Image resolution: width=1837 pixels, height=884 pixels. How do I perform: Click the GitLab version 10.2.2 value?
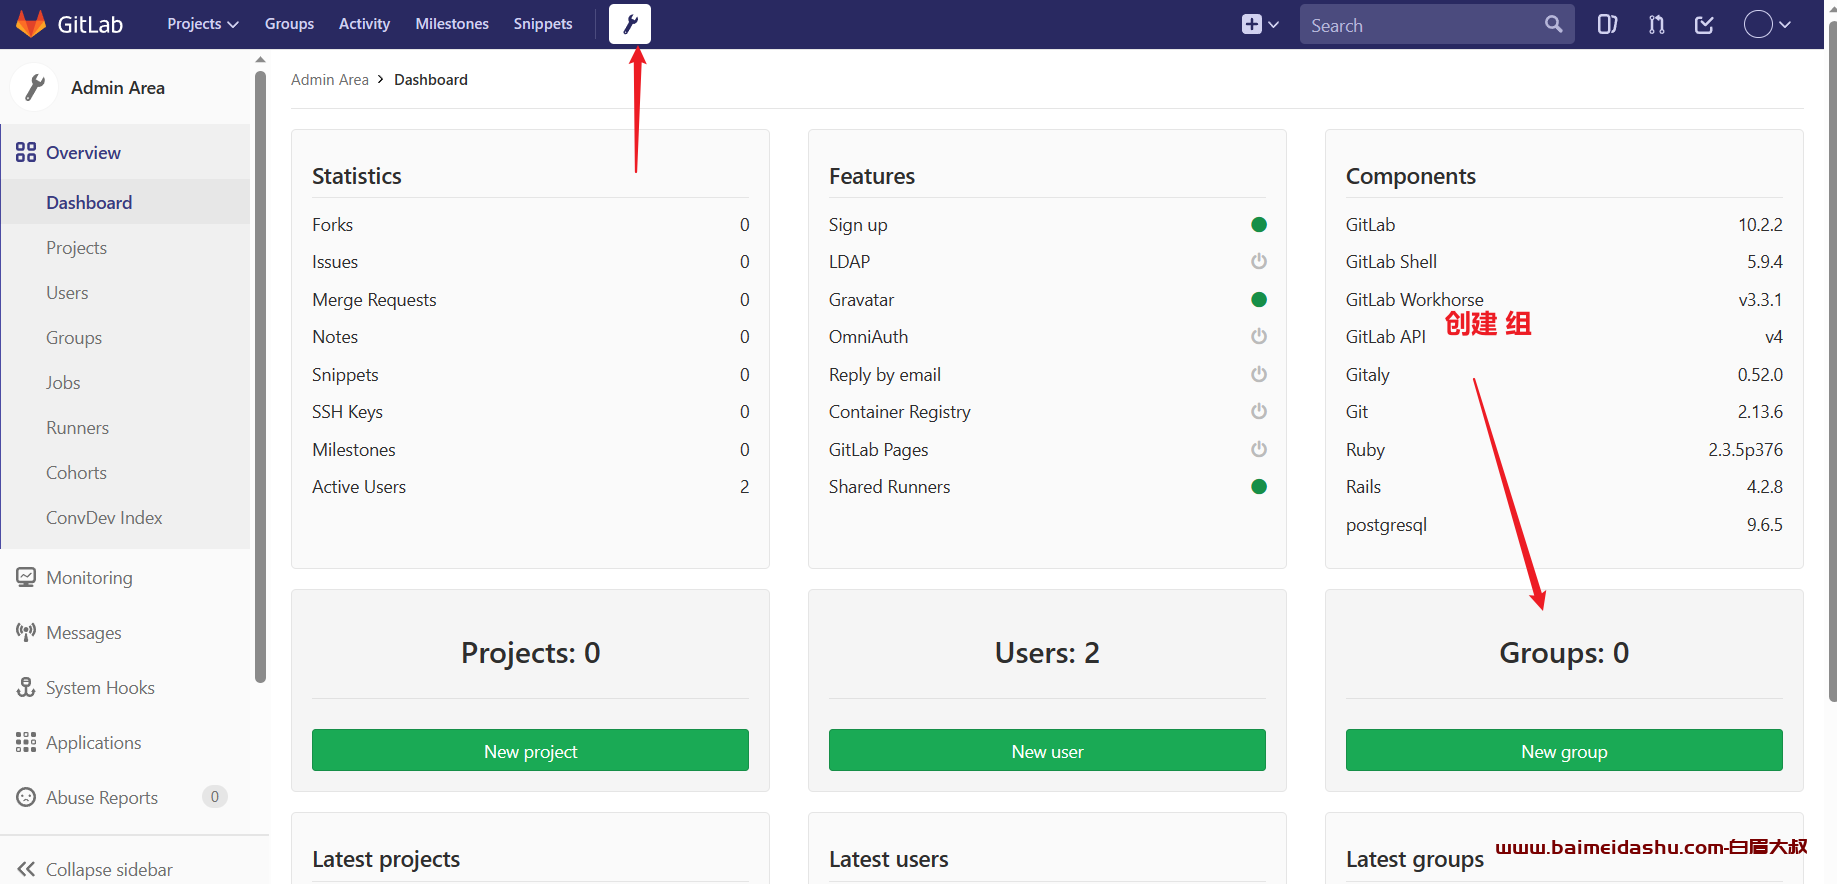tap(1760, 225)
